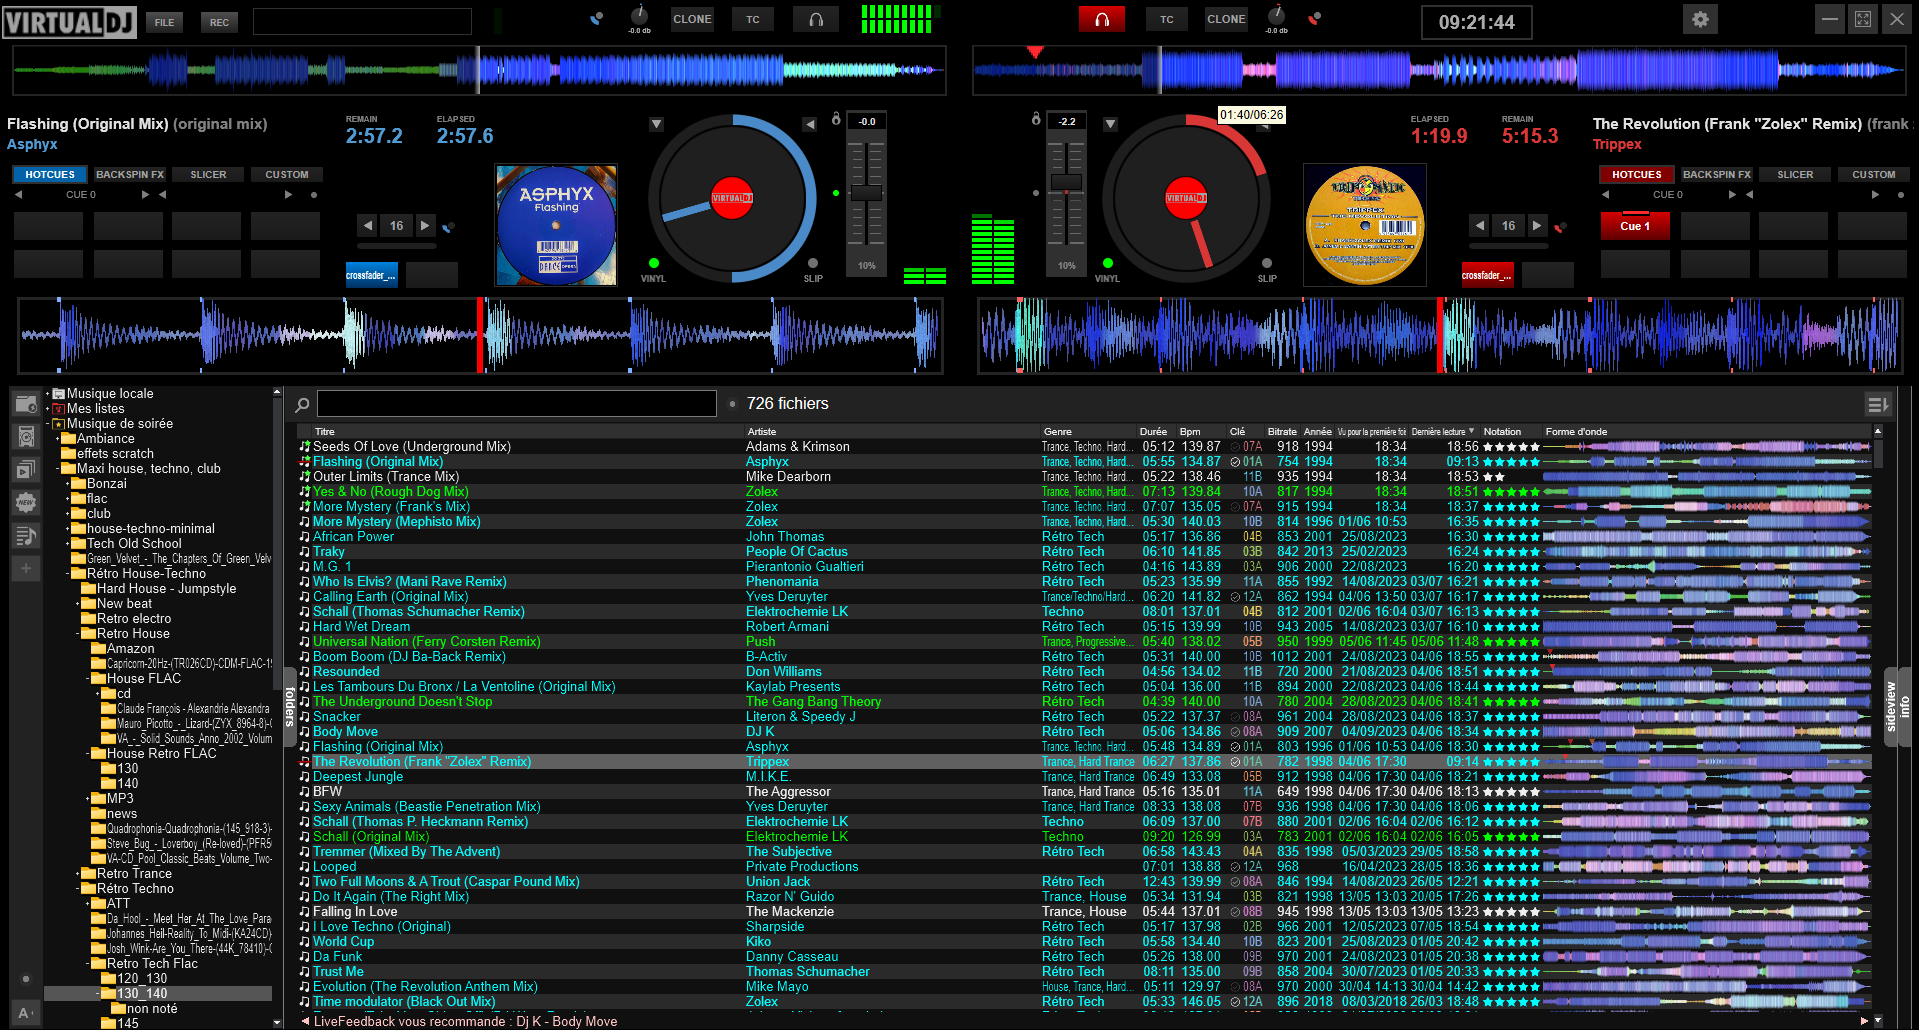1919x1030 pixels.
Task: Click left deck loop edit icon beside loop size
Action: pos(448,227)
